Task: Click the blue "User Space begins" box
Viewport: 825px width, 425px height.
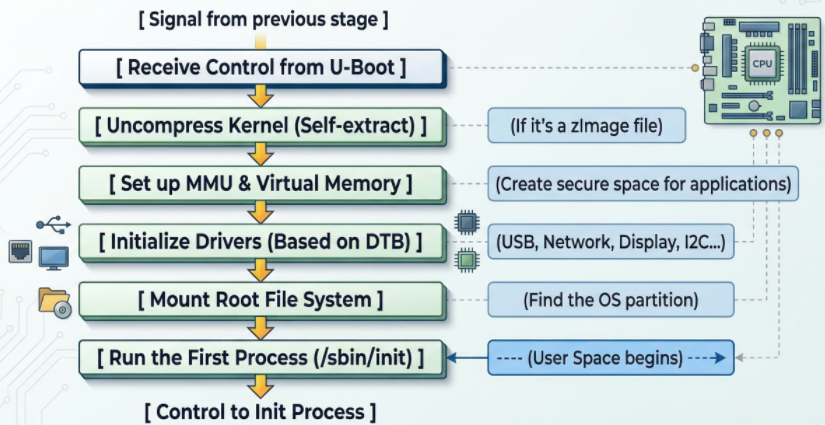Action: click(x=610, y=357)
